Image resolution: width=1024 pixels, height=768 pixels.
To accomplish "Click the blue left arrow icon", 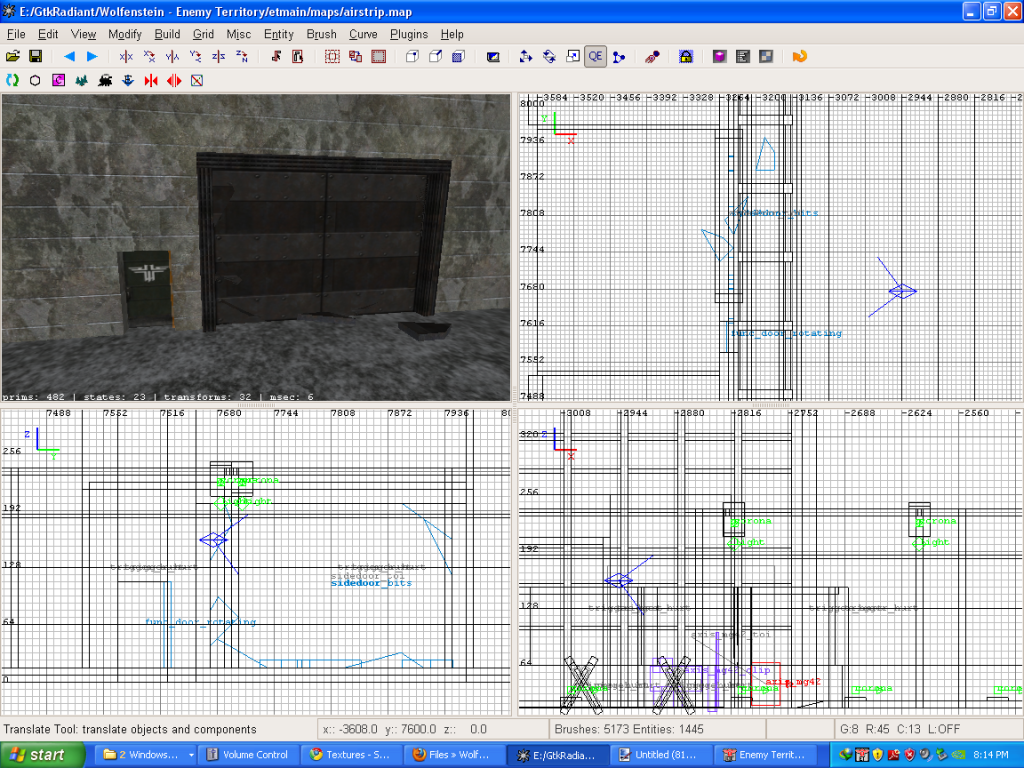I will point(69,57).
